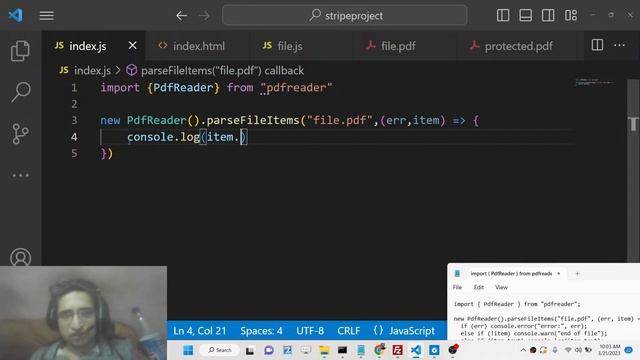The width and height of the screenshot is (640, 360).
Task: Toggle the primary side bar layout icon
Action: pyautogui.click(x=503, y=16)
